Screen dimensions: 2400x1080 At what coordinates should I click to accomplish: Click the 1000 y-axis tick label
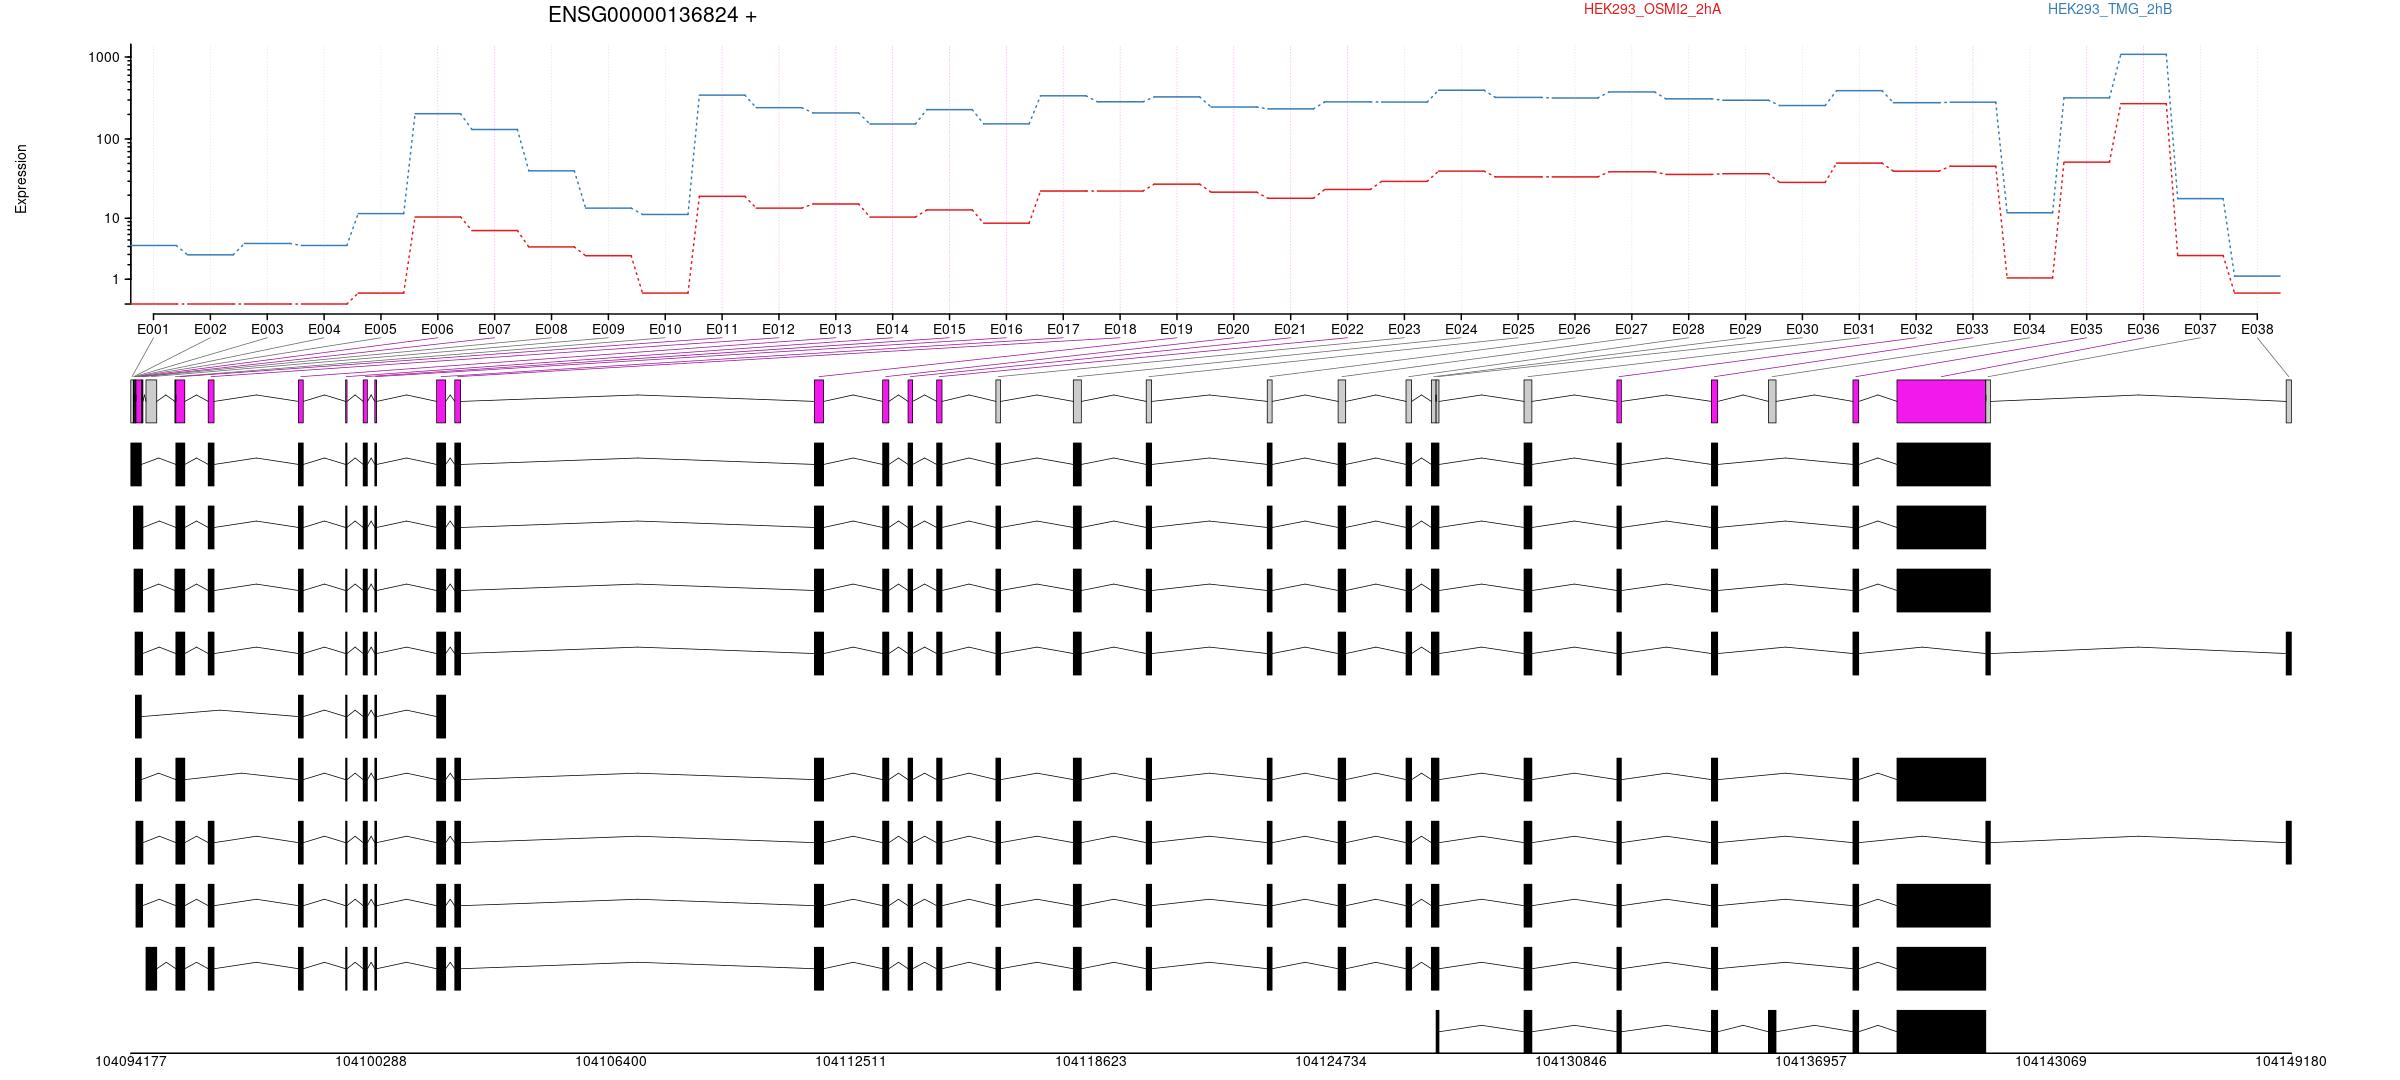coord(104,58)
